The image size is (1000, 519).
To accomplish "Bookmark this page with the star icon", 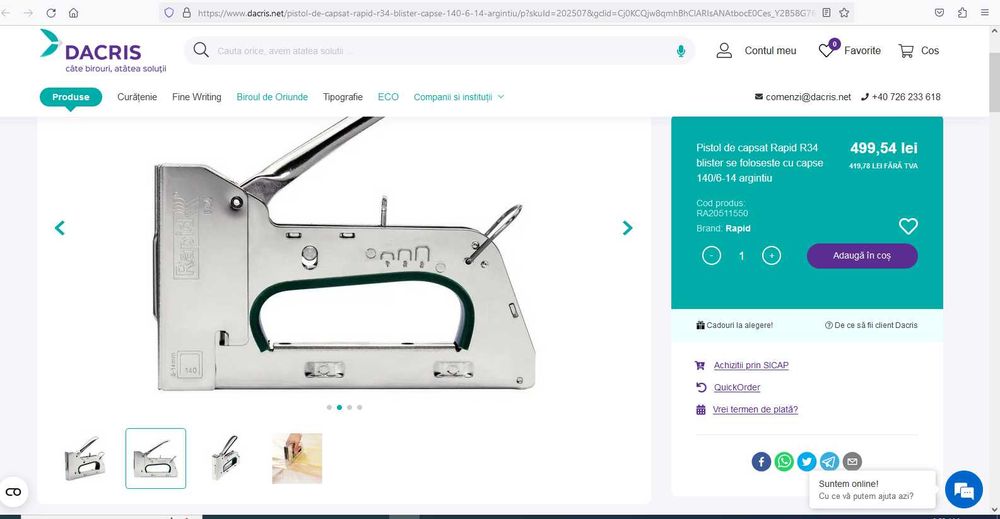I will click(x=844, y=12).
